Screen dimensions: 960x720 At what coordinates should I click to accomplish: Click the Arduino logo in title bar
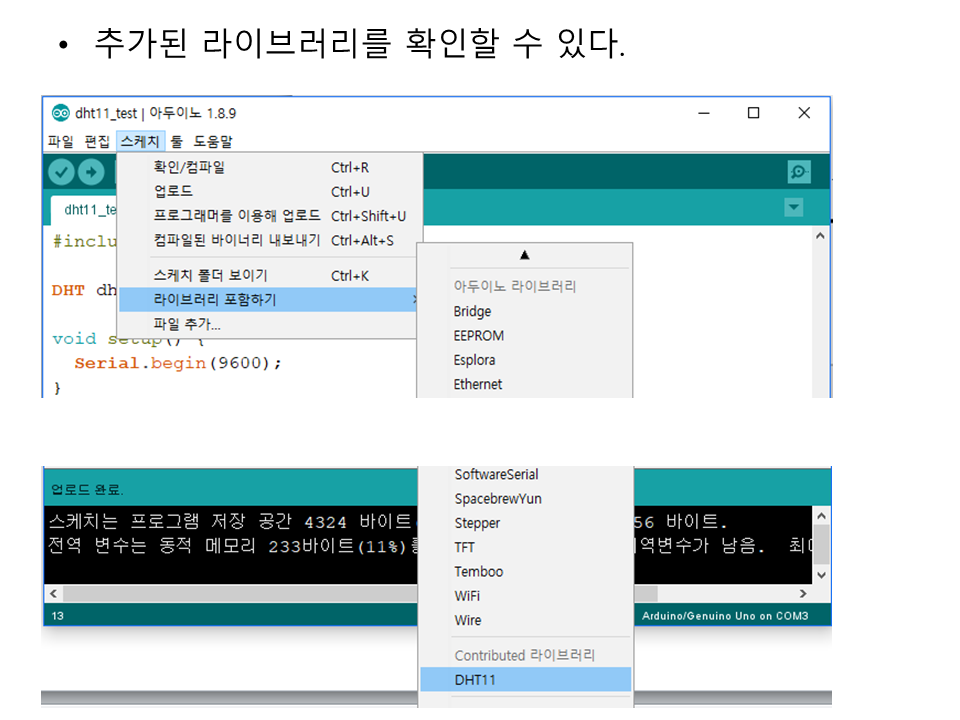(61, 113)
